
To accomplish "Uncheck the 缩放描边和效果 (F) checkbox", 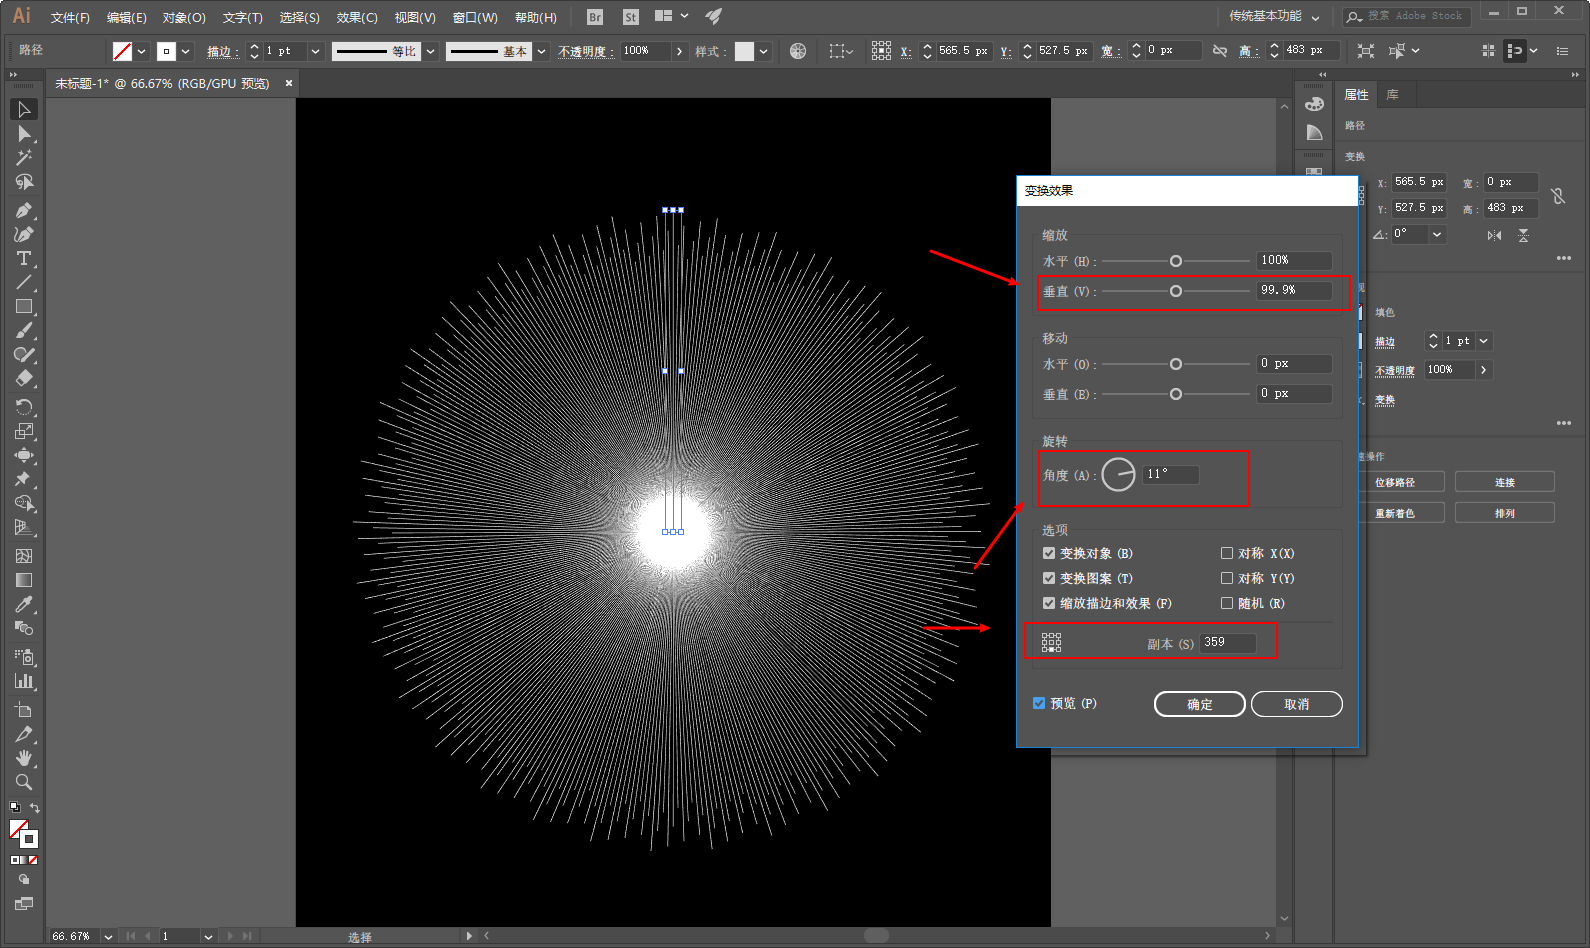I will [1049, 603].
